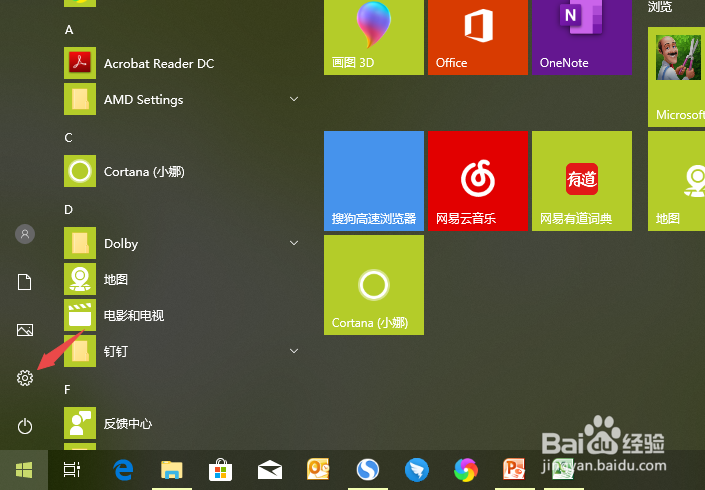Open the OneNote tile

coord(582,37)
